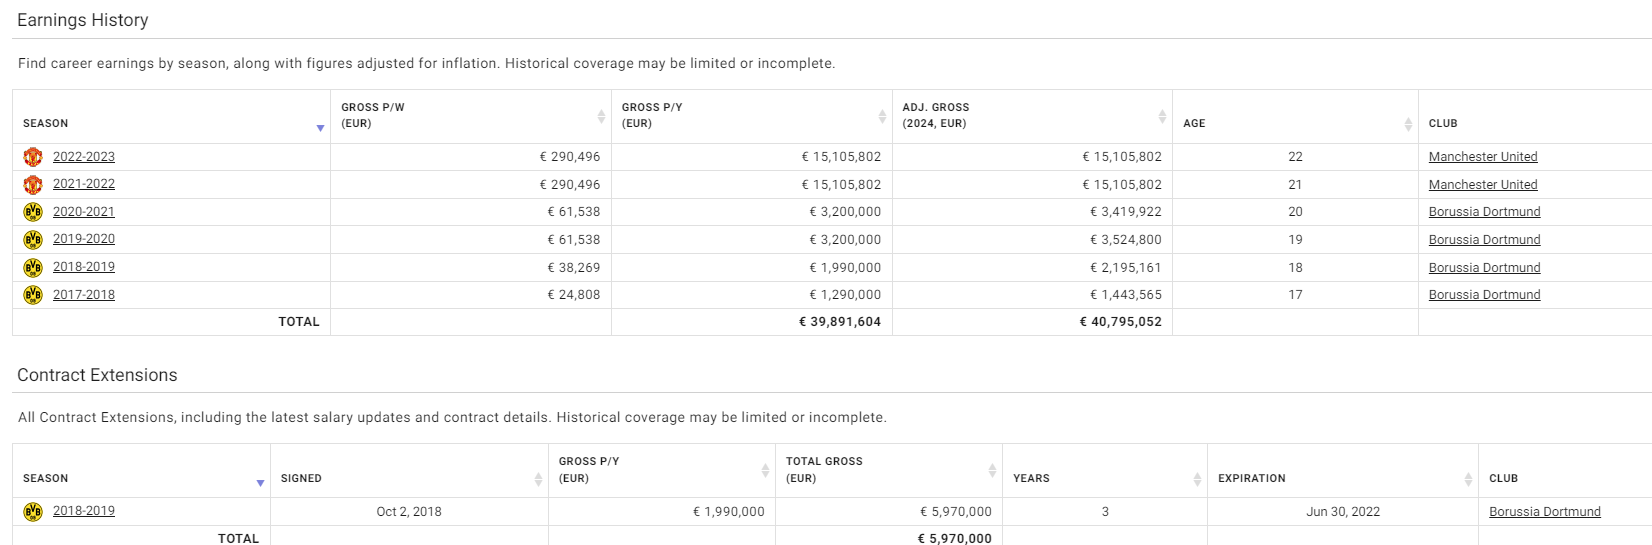Viewport: 1652px width, 545px height.
Task: Sort contract extensions by Signed date
Action: [x=538, y=479]
